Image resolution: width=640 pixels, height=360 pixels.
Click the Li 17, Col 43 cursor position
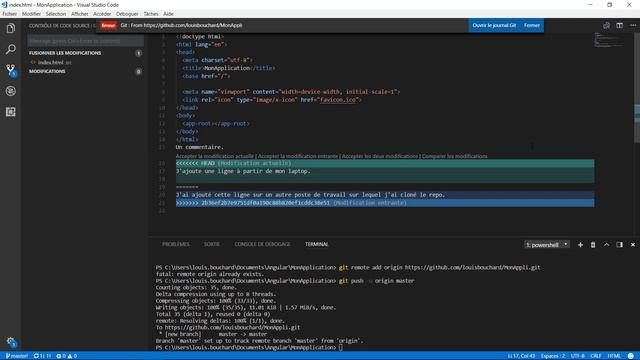click(x=521, y=356)
